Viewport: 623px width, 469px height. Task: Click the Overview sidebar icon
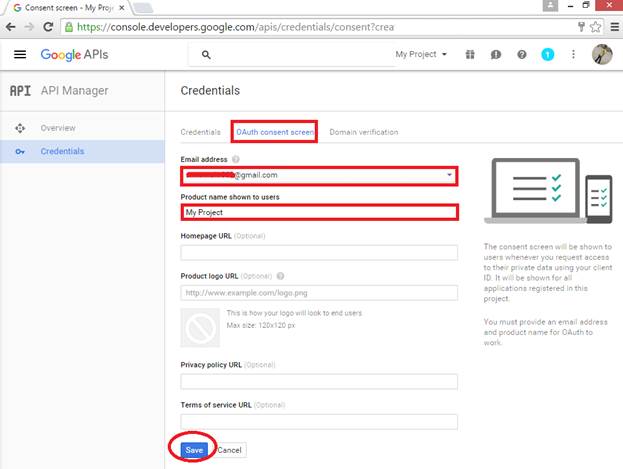[20, 128]
